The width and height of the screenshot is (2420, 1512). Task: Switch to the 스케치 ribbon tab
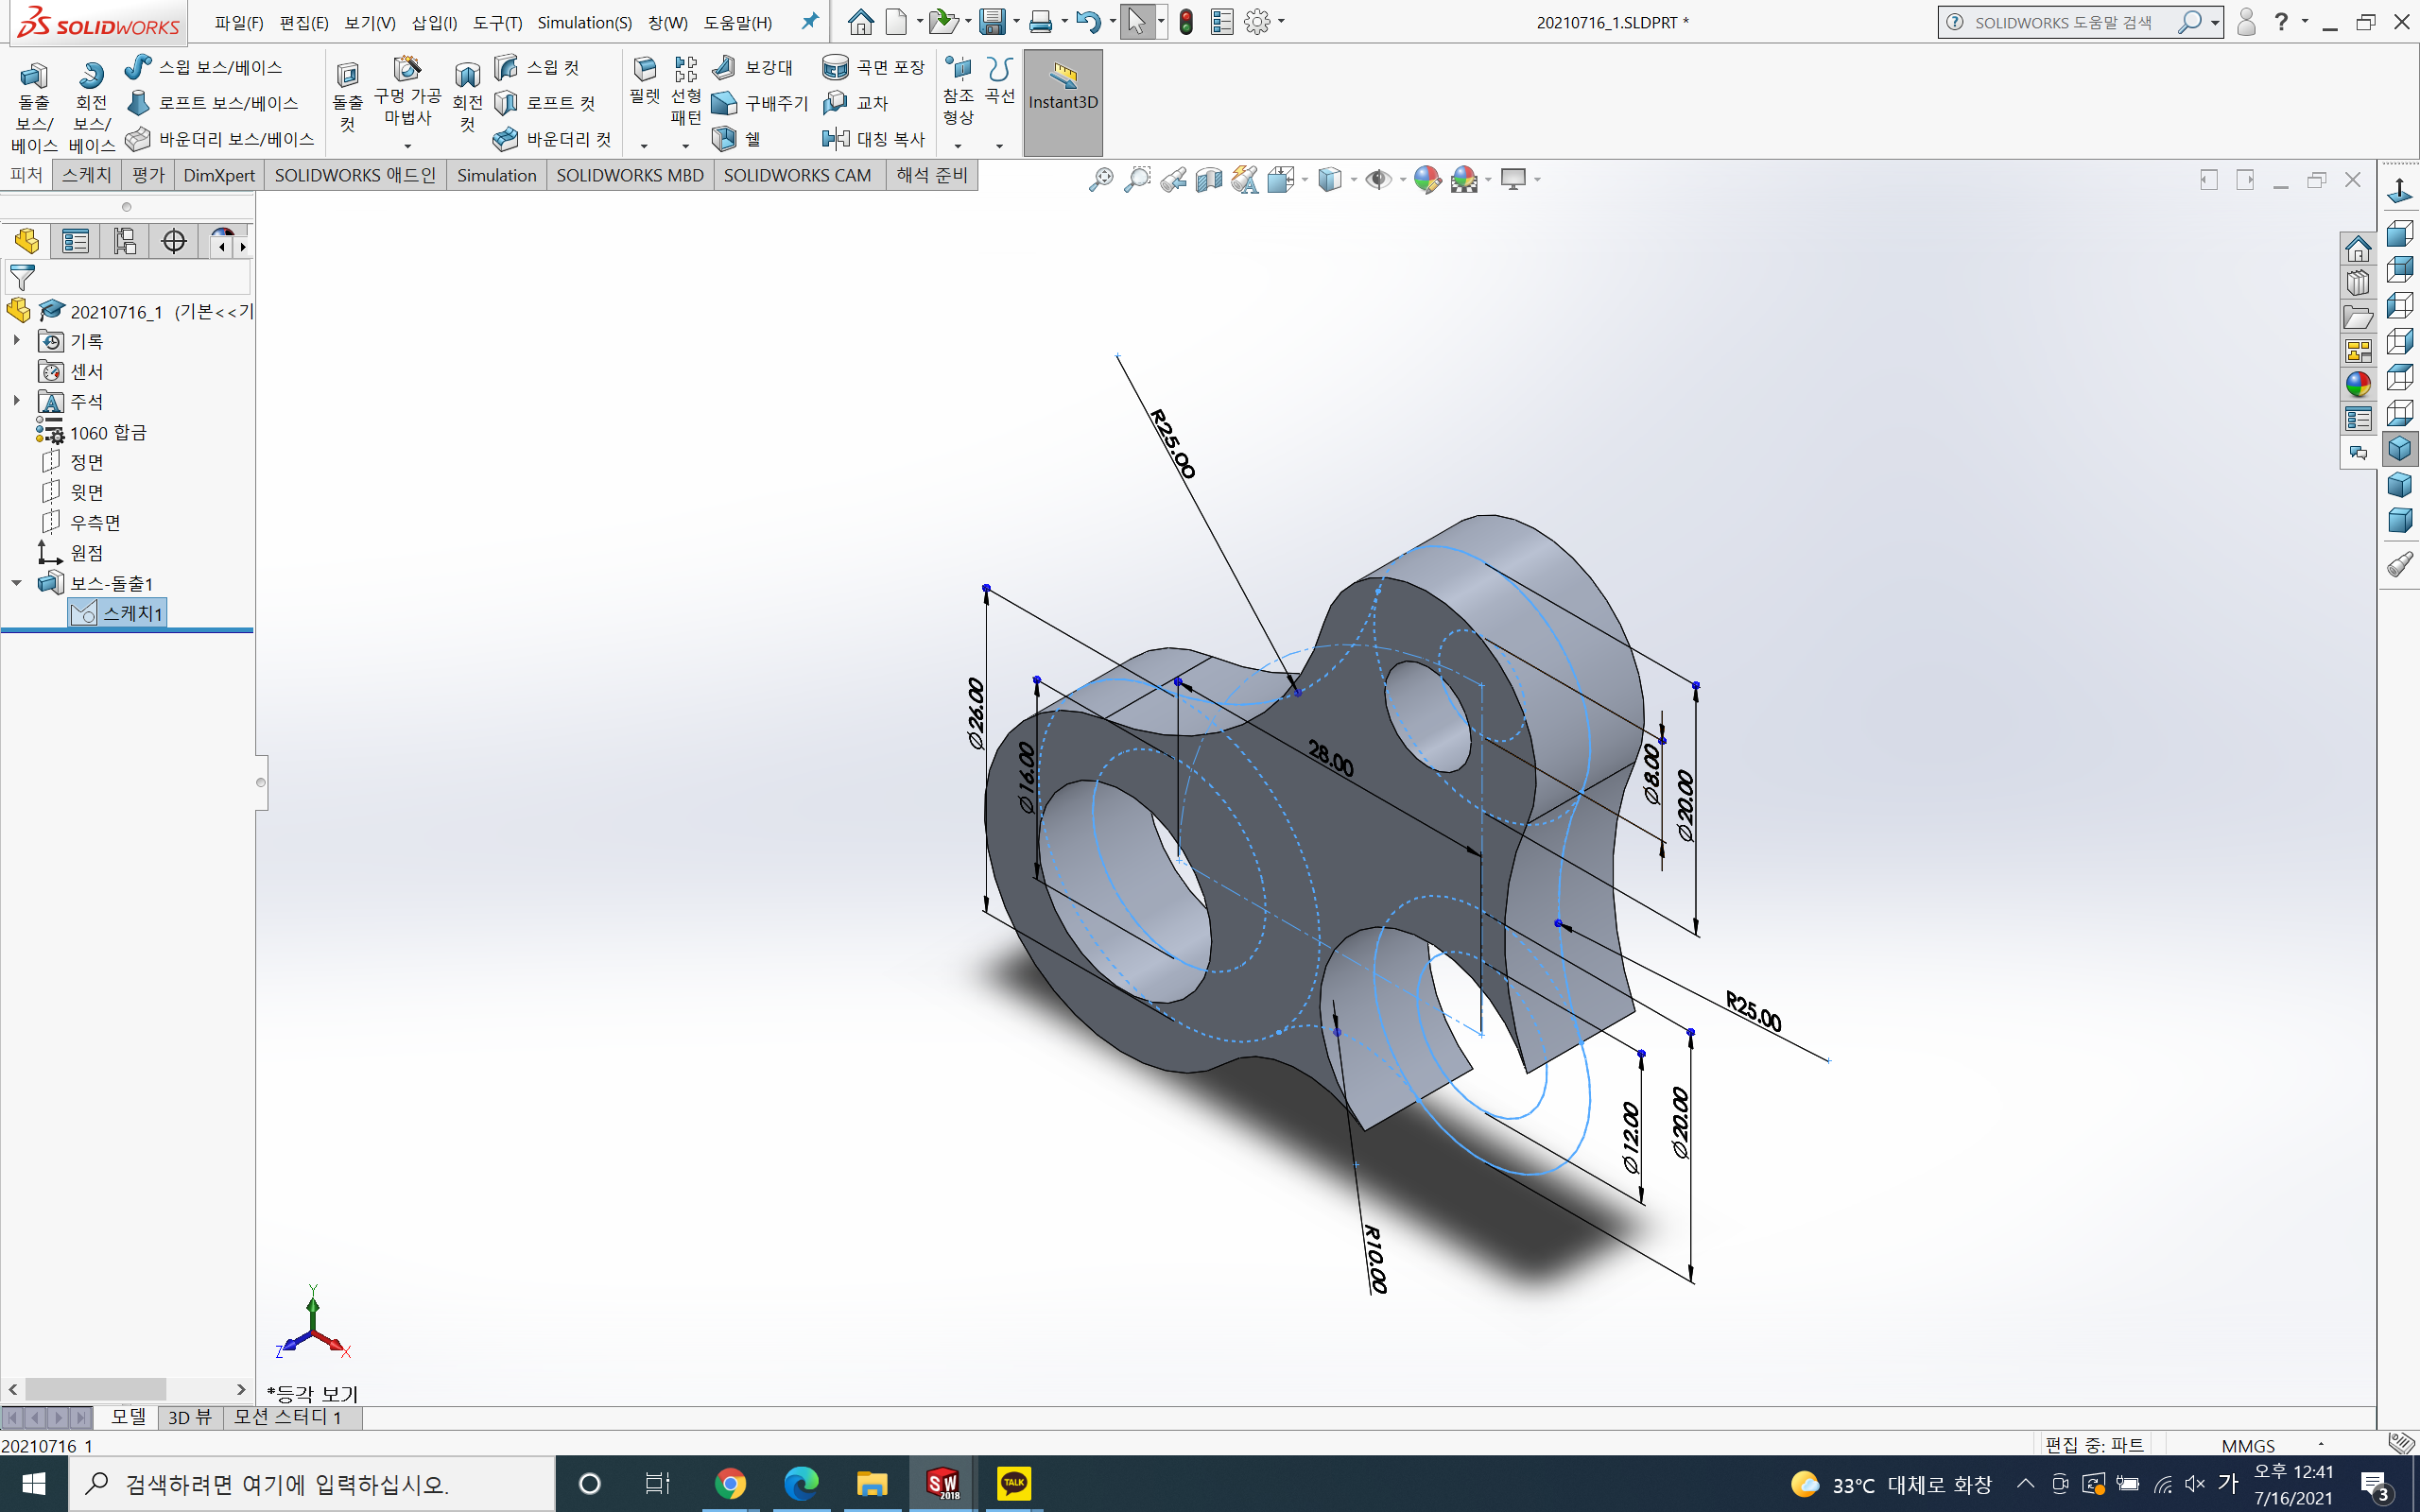[x=87, y=175]
